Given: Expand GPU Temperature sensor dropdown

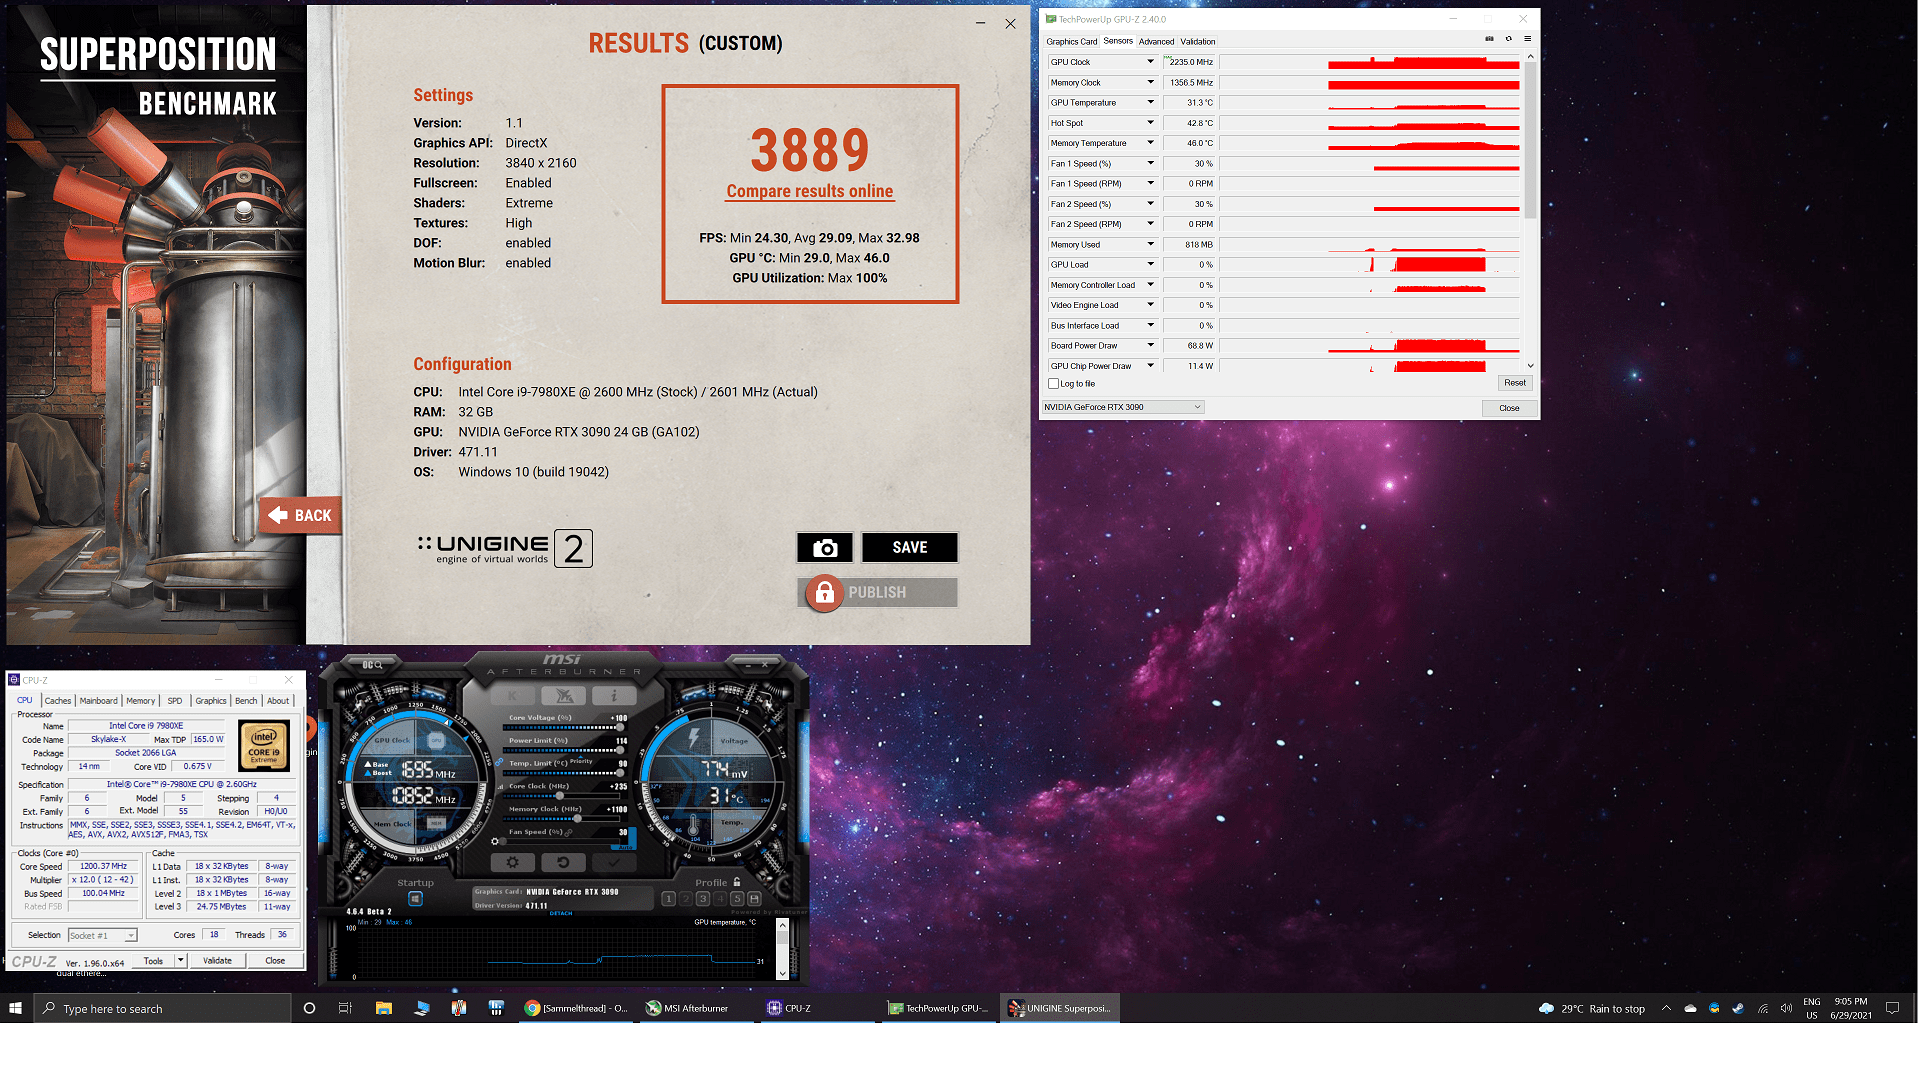Looking at the screenshot, I should [1150, 102].
